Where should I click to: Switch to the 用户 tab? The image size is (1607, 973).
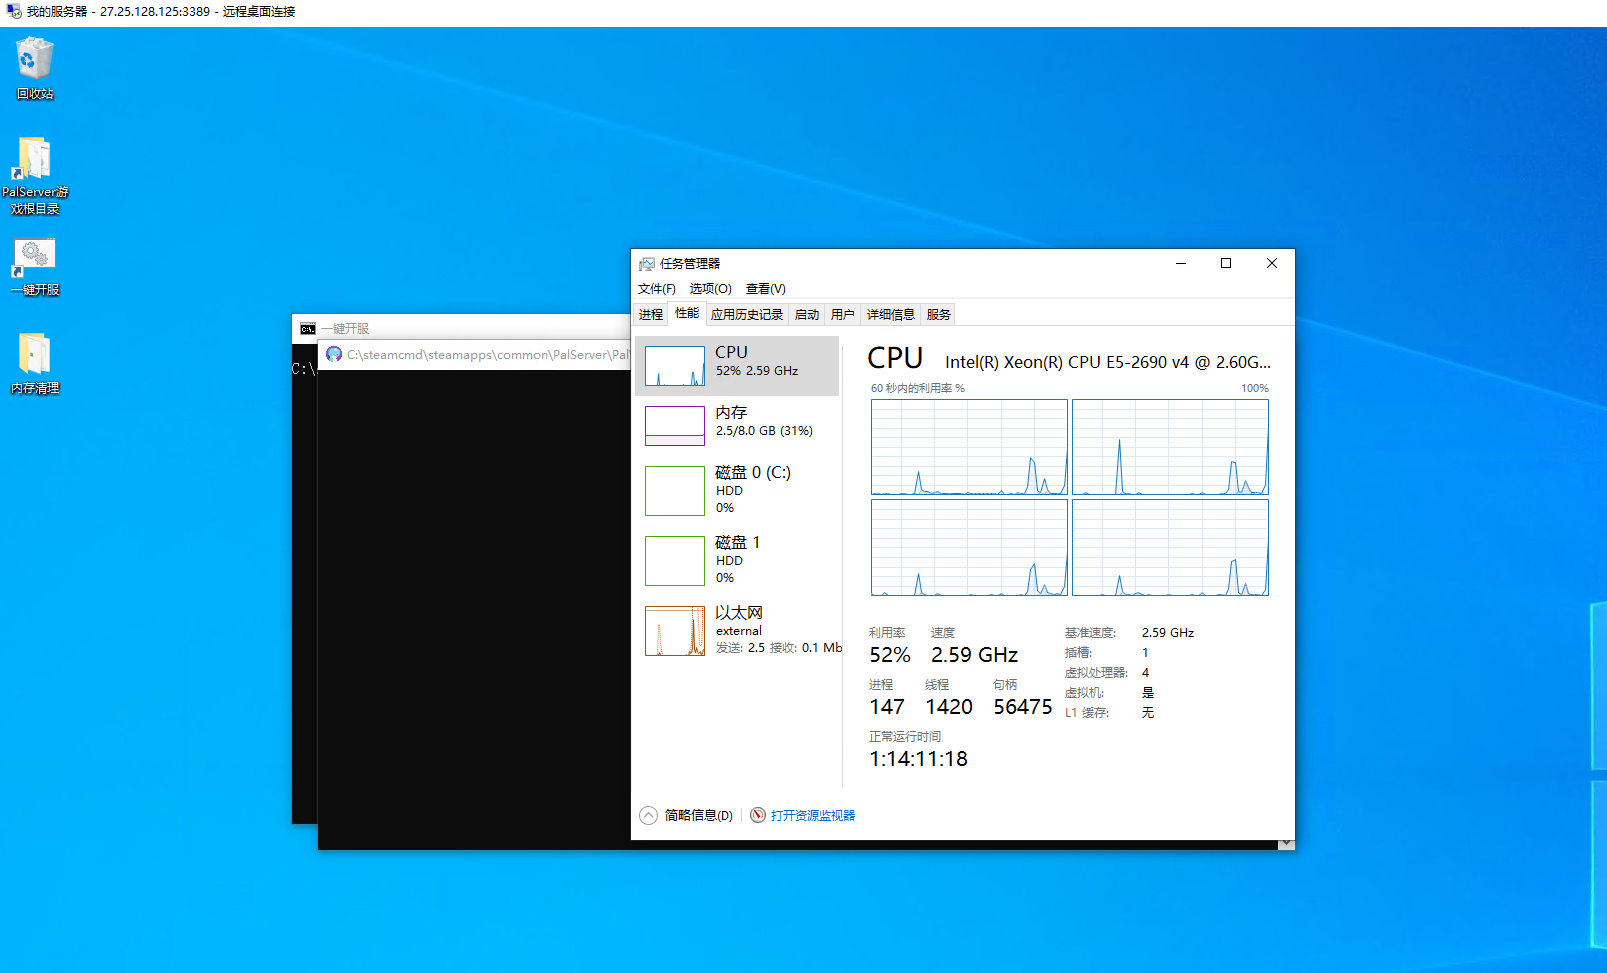click(x=843, y=315)
